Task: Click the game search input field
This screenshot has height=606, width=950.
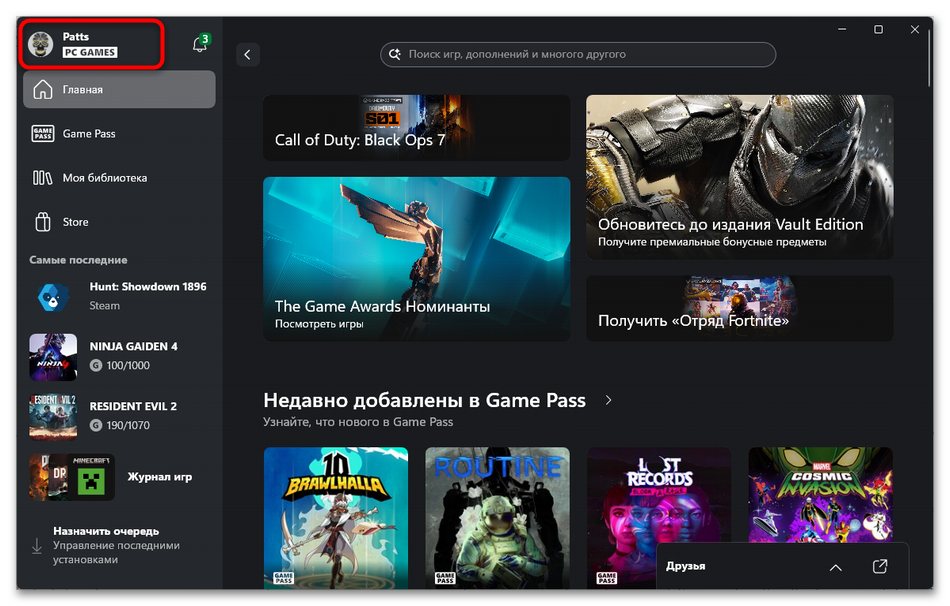Action: click(x=578, y=54)
